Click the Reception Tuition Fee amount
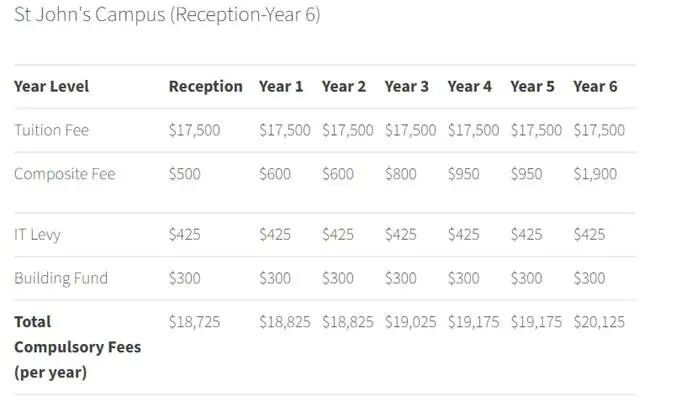Screen dimensions: 692x418 [194, 130]
